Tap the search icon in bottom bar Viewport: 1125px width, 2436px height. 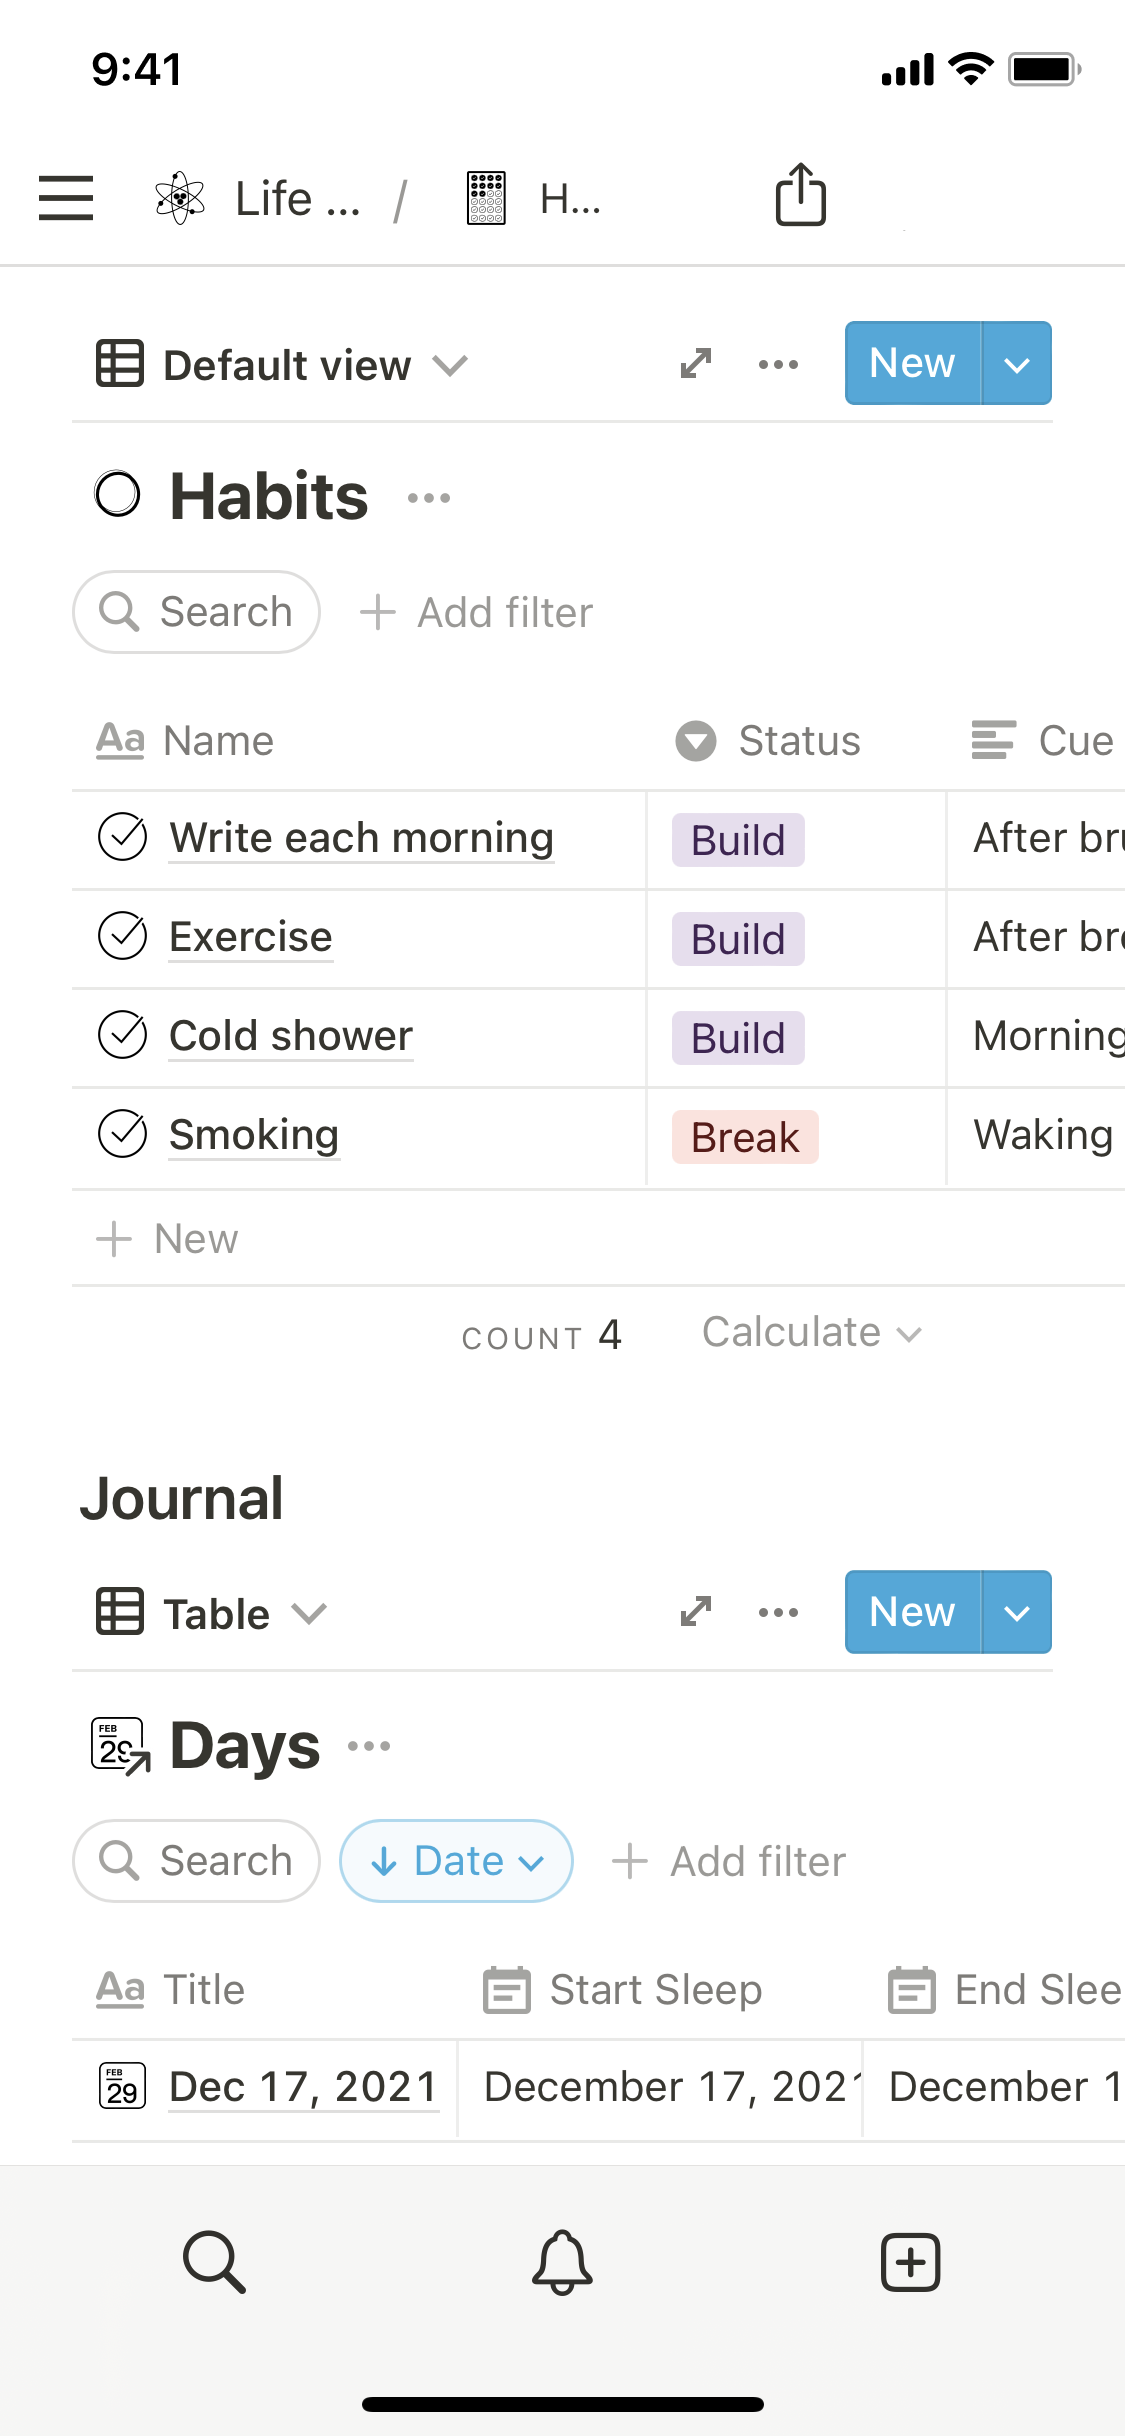(x=214, y=2261)
